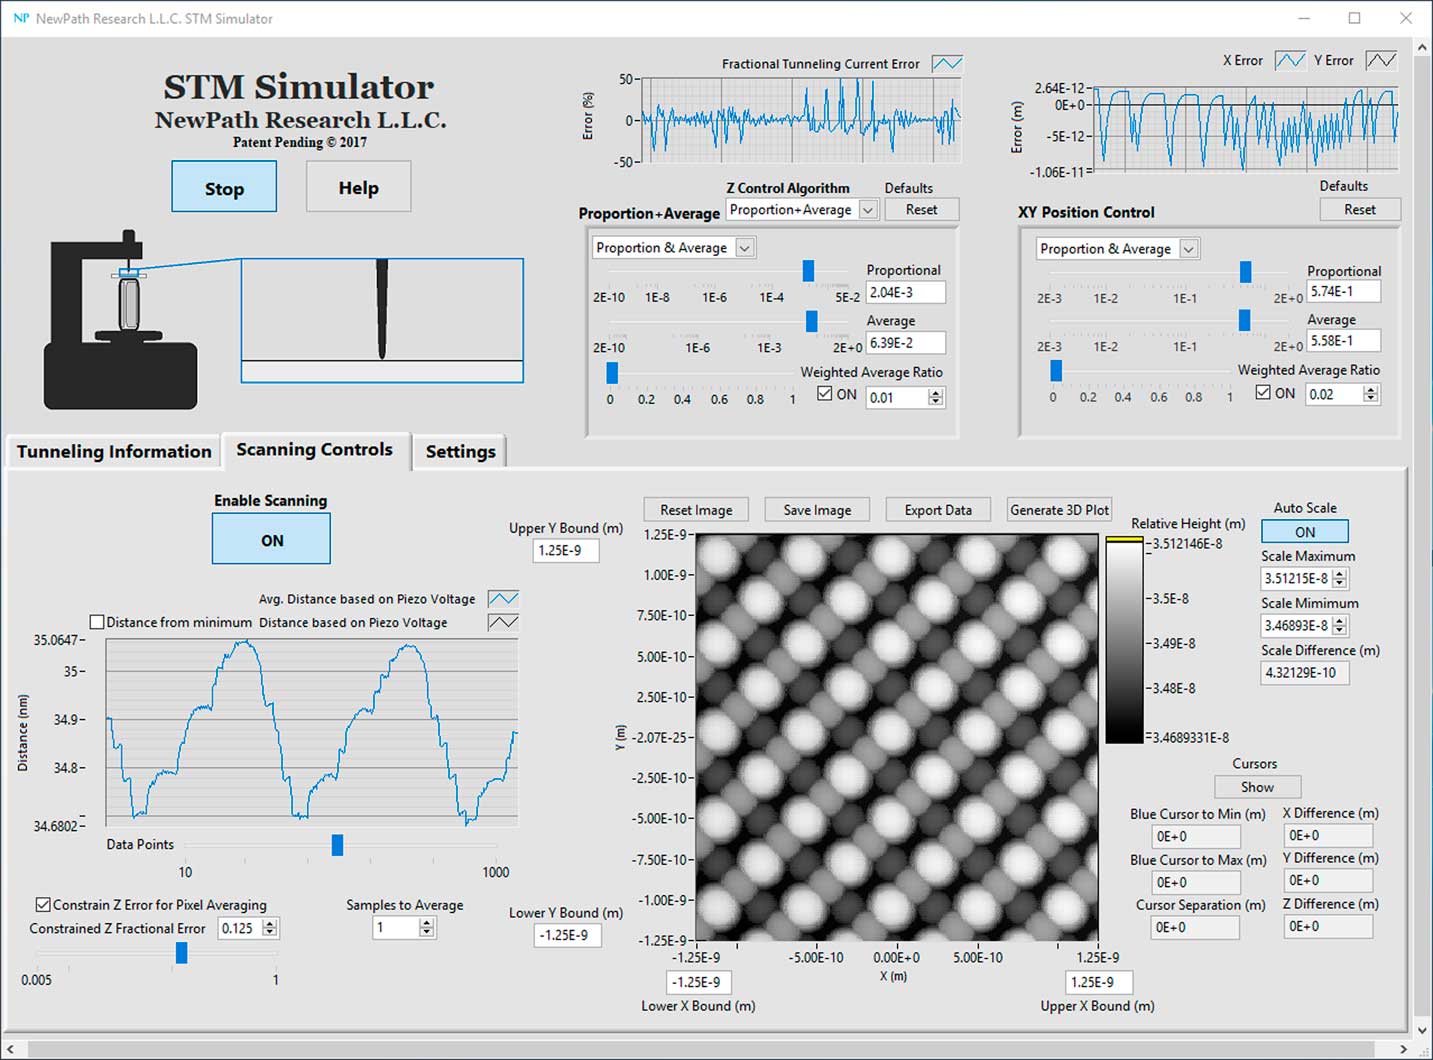Toggle the Distance from minimum checkbox
The height and width of the screenshot is (1060, 1433).
(97, 622)
